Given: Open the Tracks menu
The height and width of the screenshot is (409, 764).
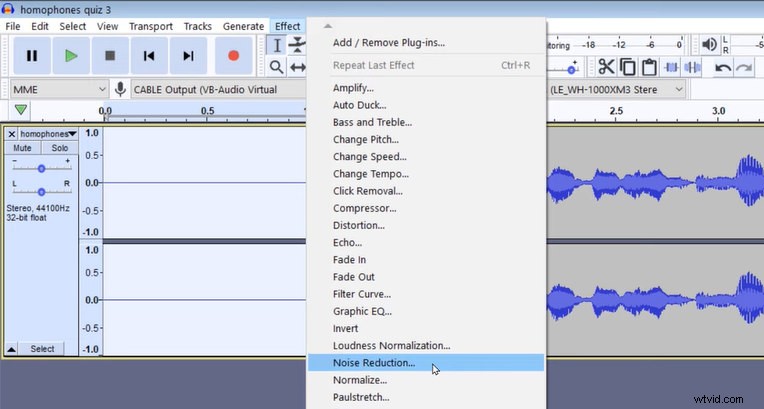Looking at the screenshot, I should pos(197,26).
